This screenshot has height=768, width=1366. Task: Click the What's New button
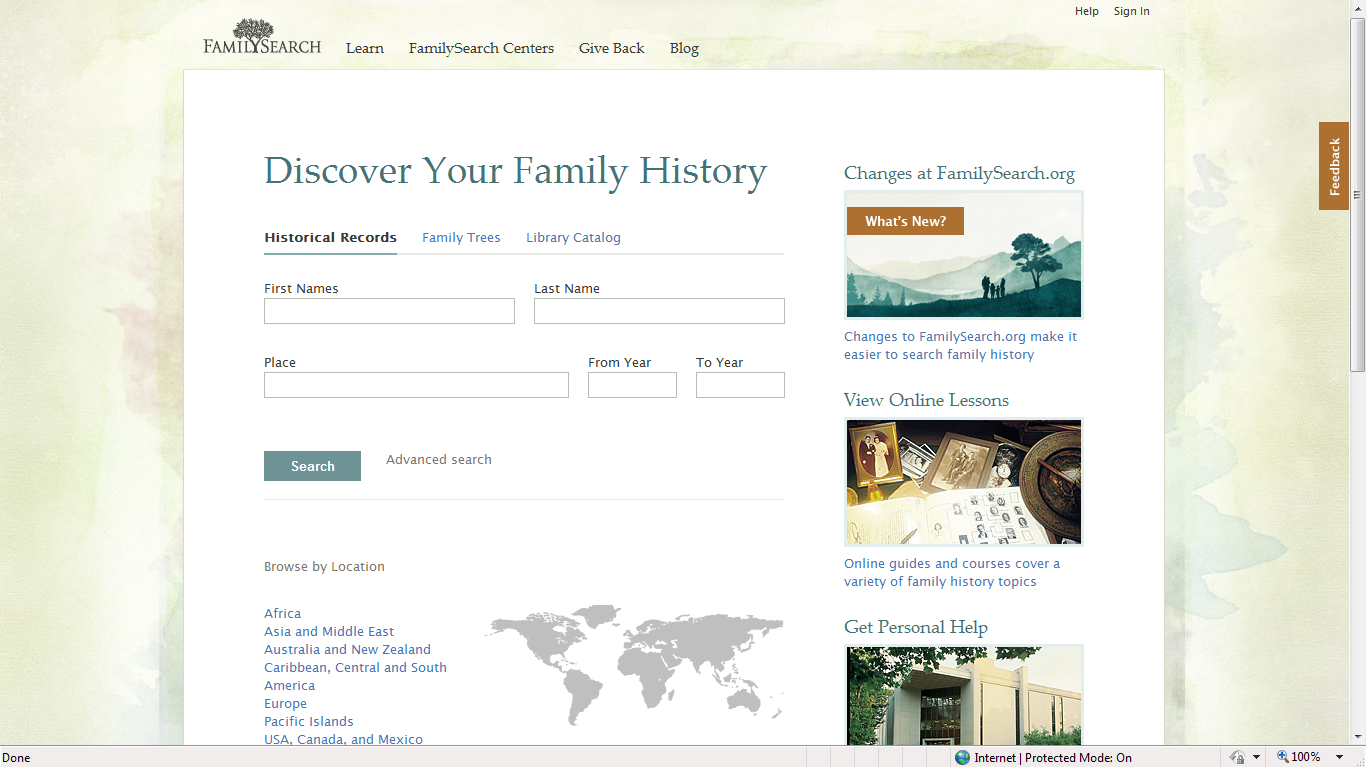coord(905,221)
